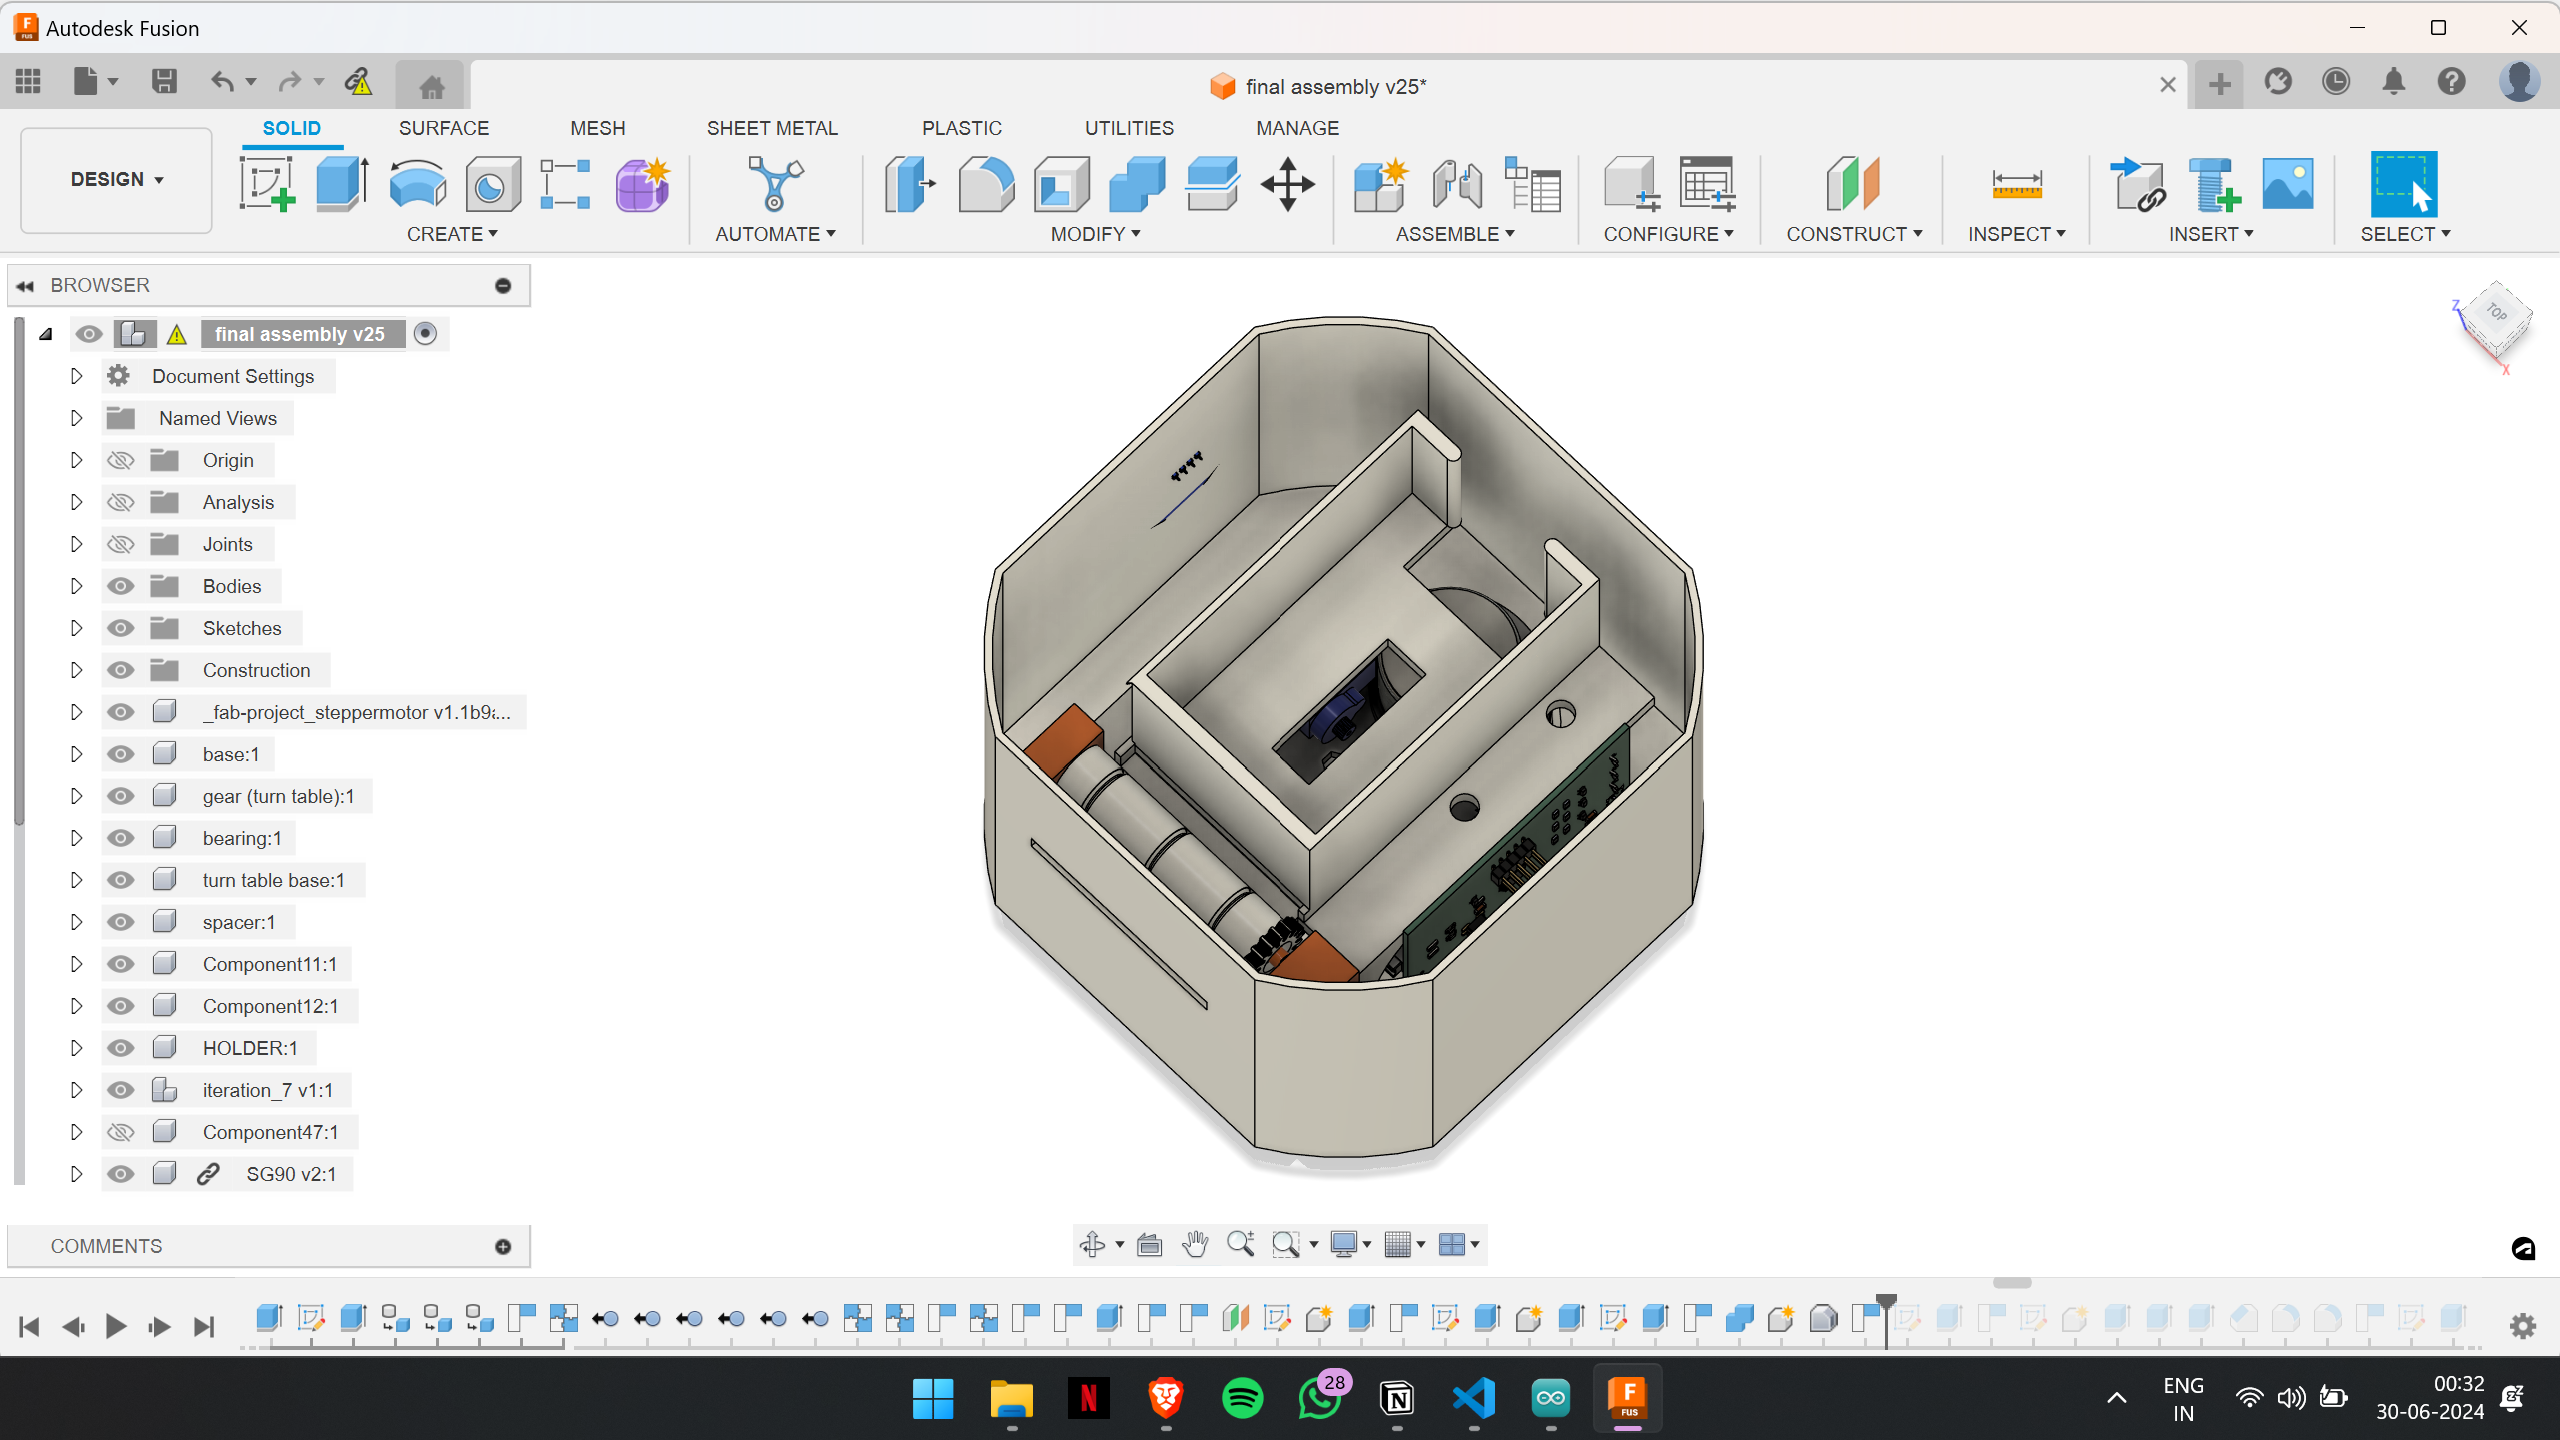
Task: Show the Origin folder
Action: click(x=121, y=460)
